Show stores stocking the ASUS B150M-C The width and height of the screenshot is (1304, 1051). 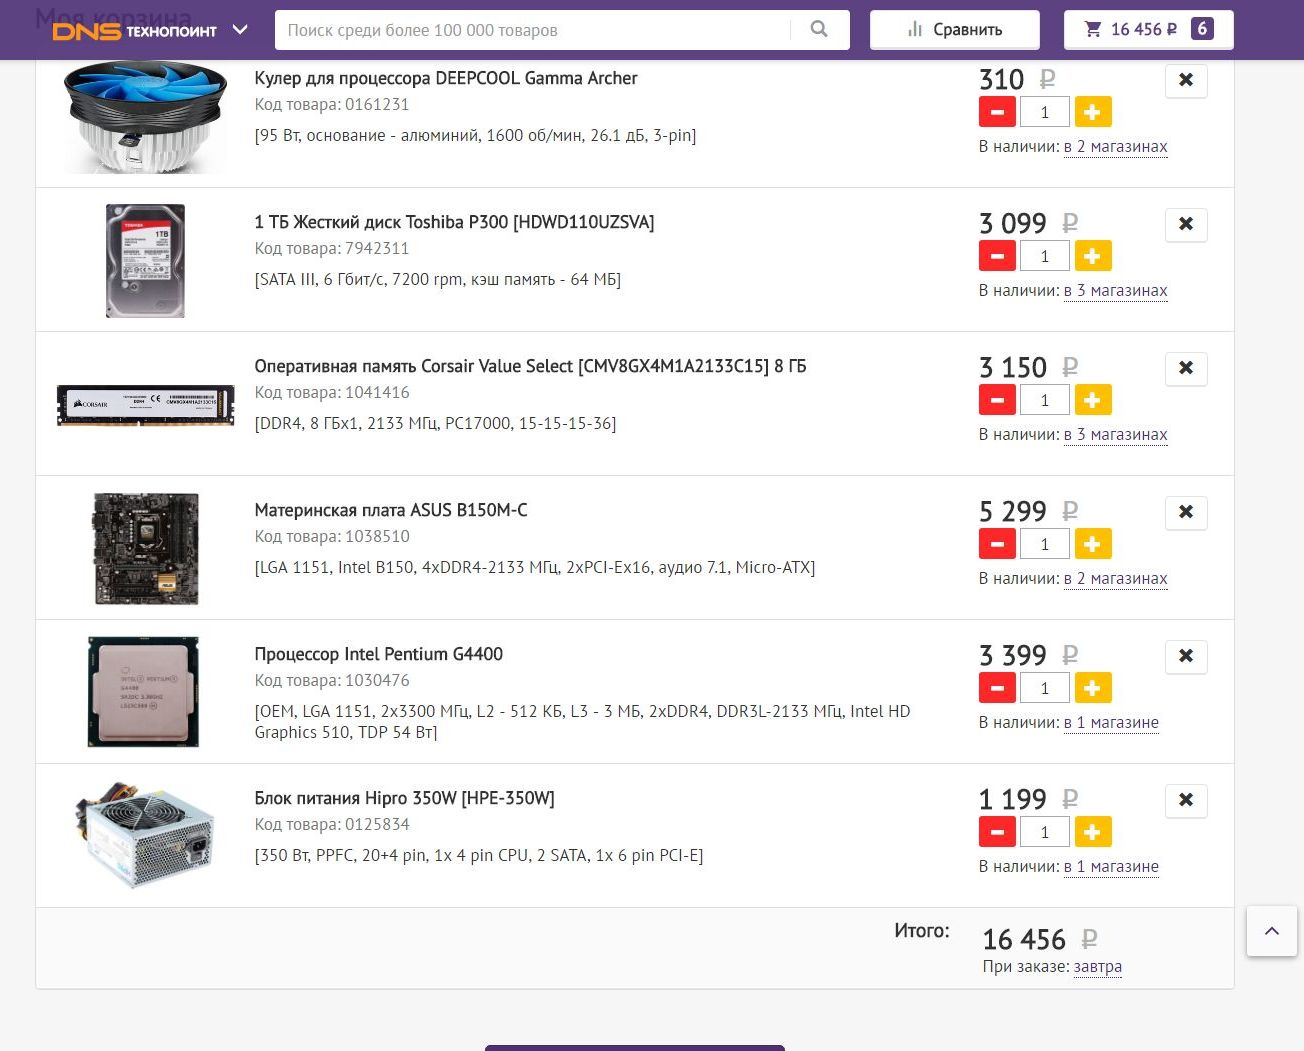tap(1116, 579)
